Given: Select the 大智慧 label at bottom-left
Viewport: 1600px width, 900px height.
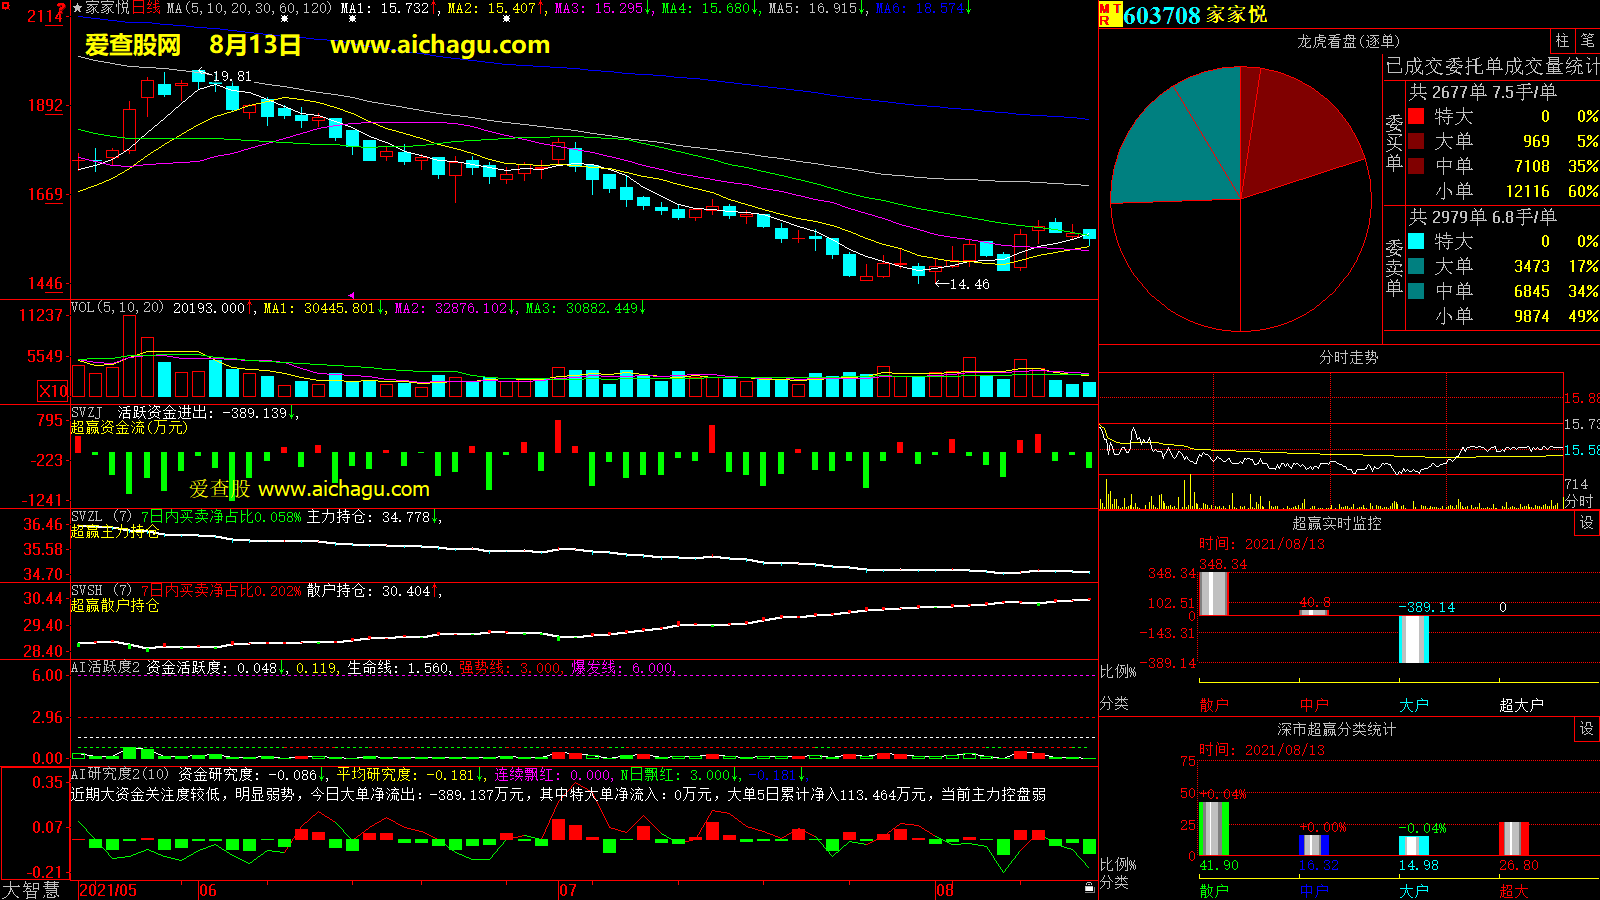Looking at the screenshot, I should 31,889.
